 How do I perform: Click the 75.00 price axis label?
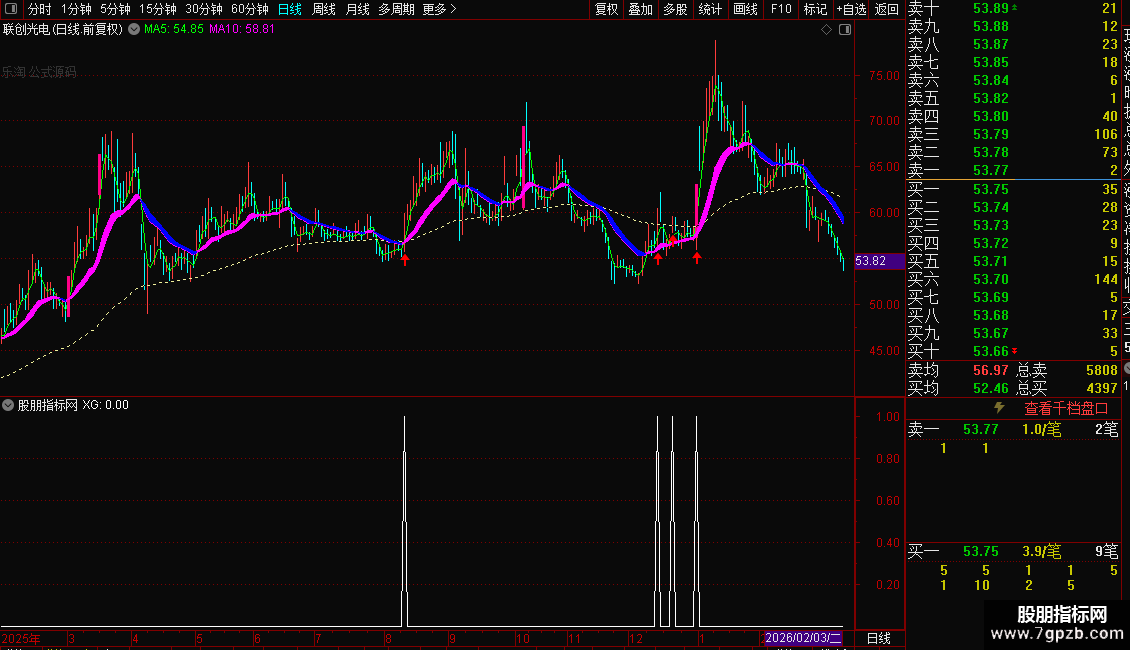[884, 75]
